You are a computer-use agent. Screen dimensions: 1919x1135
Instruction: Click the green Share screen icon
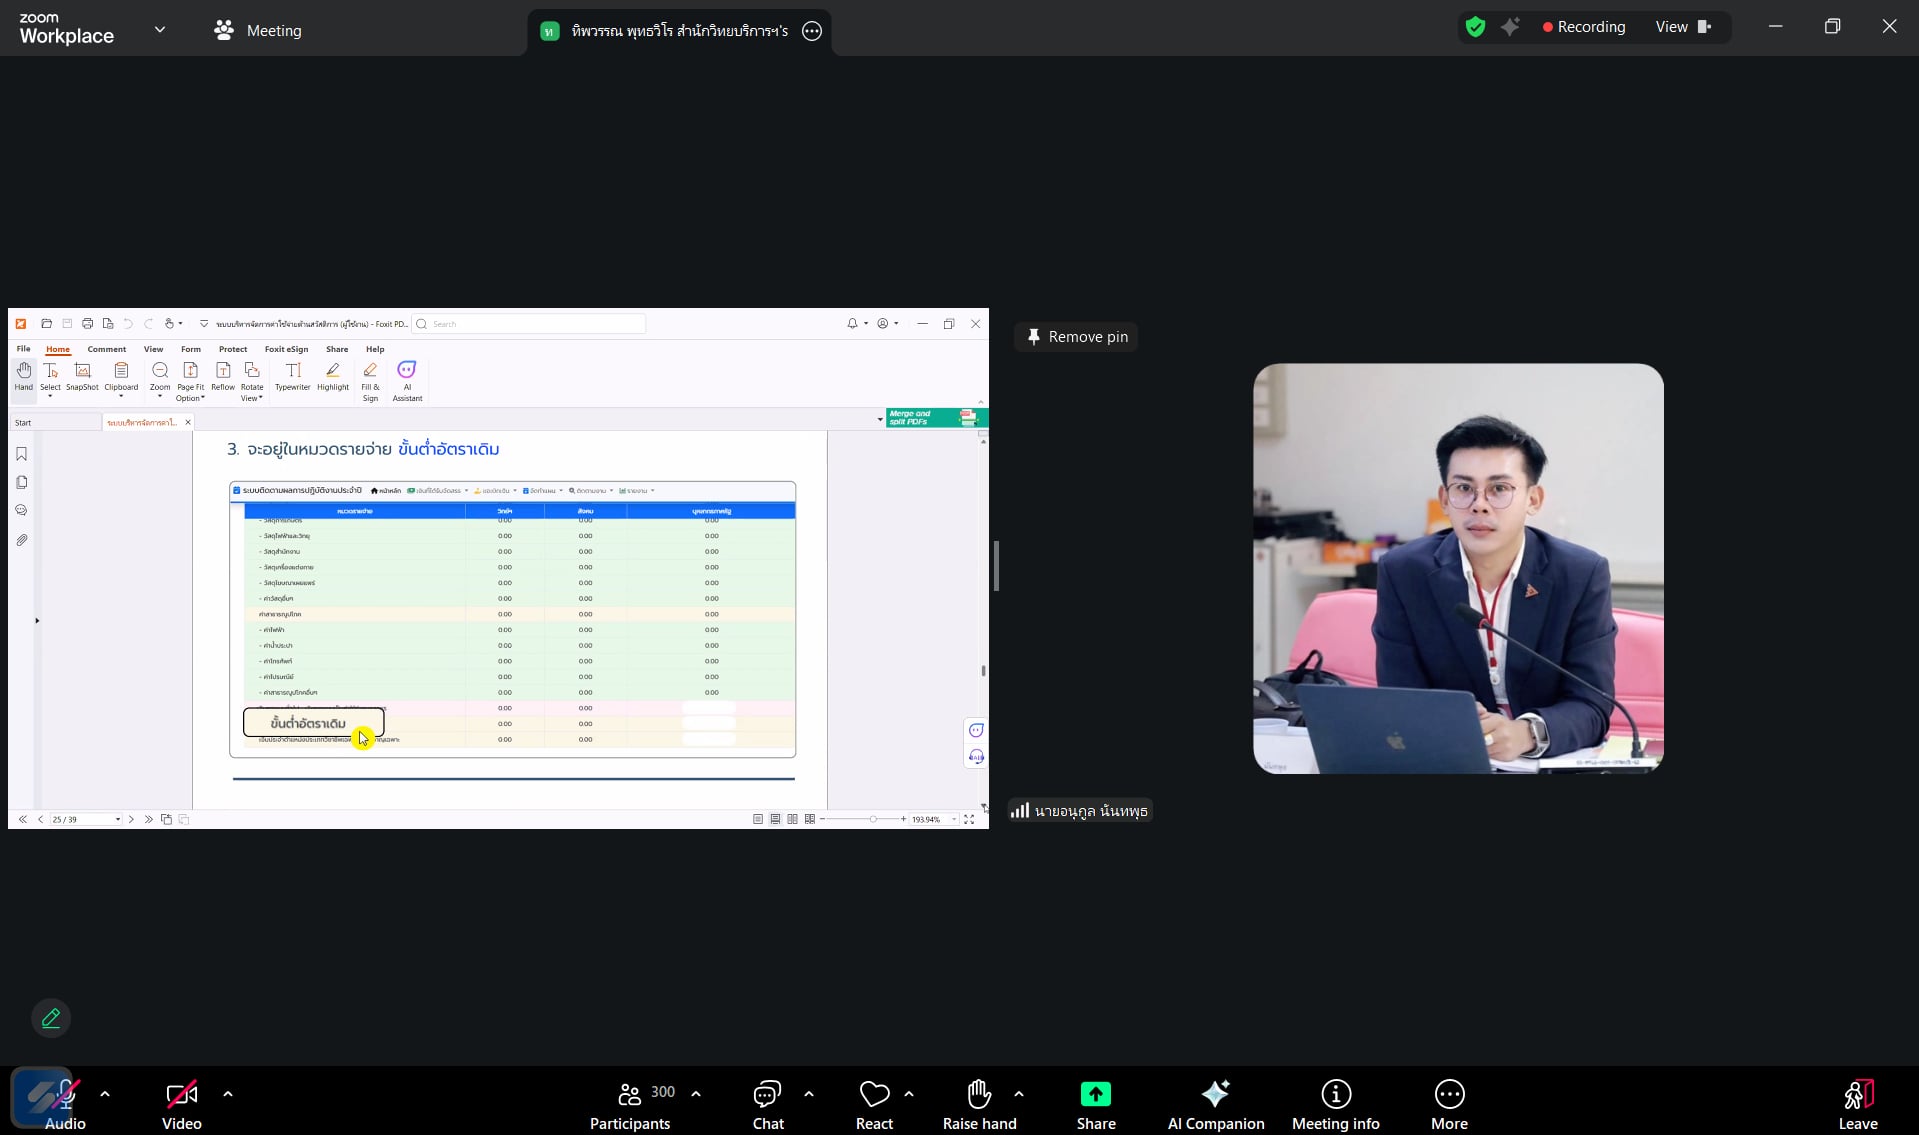click(1095, 1094)
